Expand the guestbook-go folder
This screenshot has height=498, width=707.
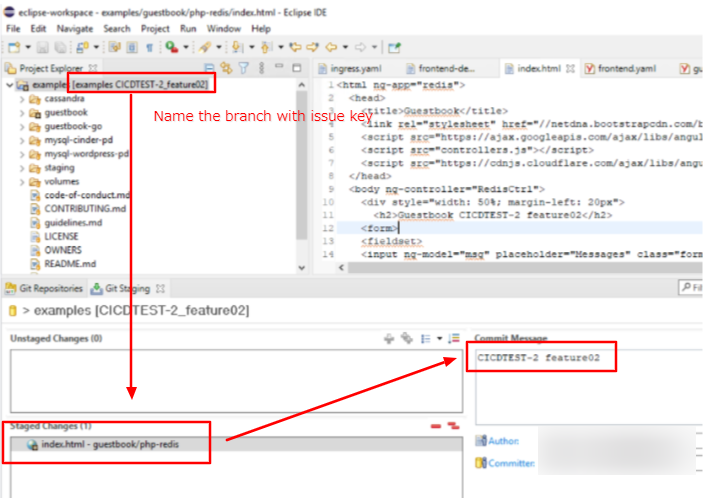[x=22, y=127]
